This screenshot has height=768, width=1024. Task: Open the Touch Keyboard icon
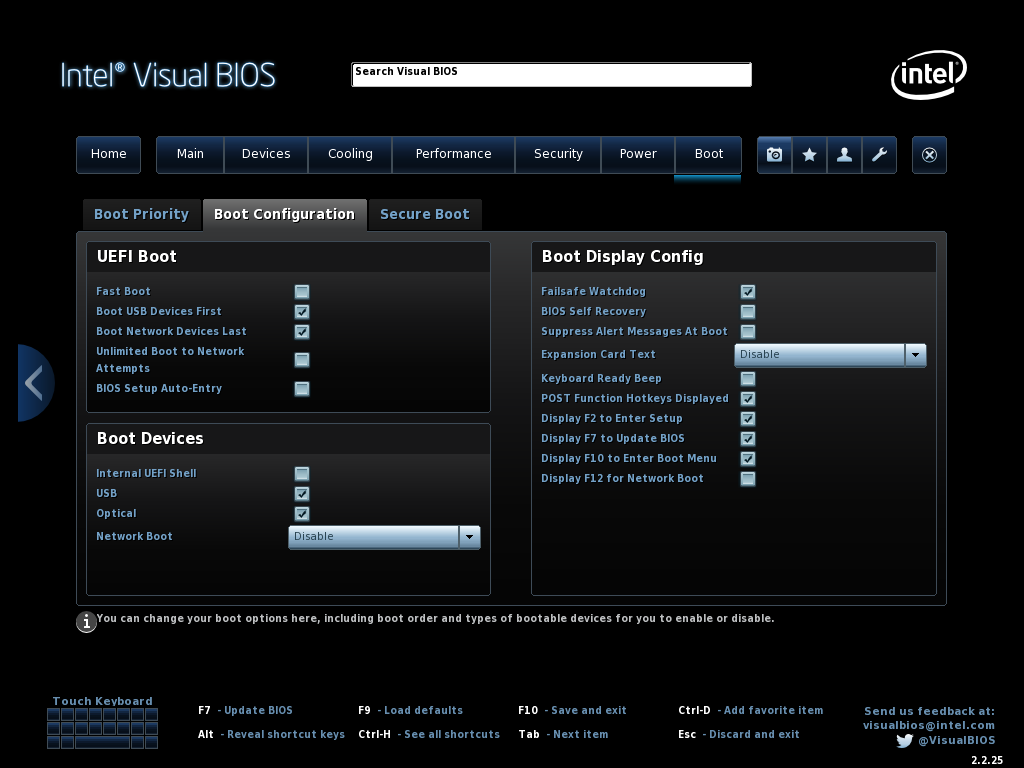pyautogui.click(x=102, y=728)
